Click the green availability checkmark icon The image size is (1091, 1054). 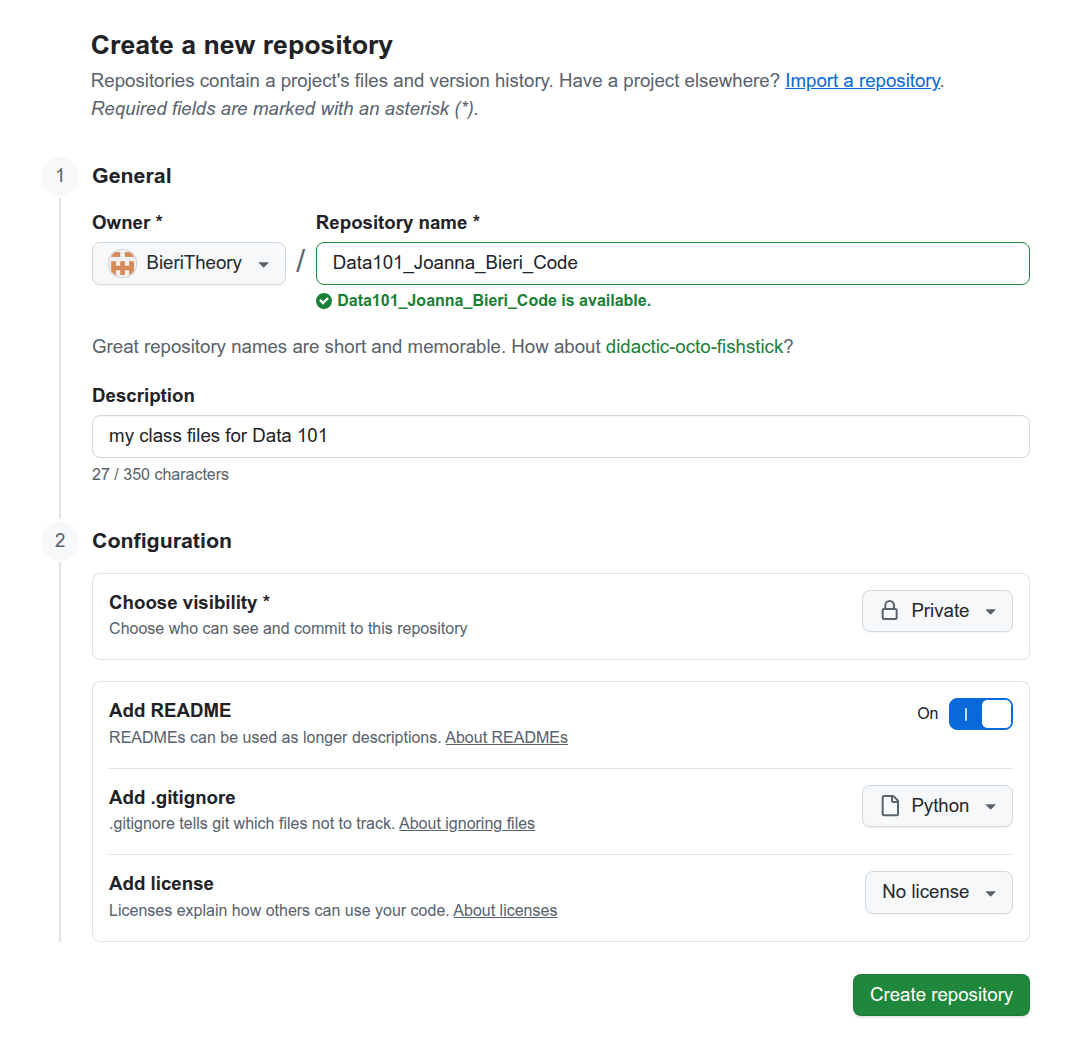pyautogui.click(x=324, y=301)
